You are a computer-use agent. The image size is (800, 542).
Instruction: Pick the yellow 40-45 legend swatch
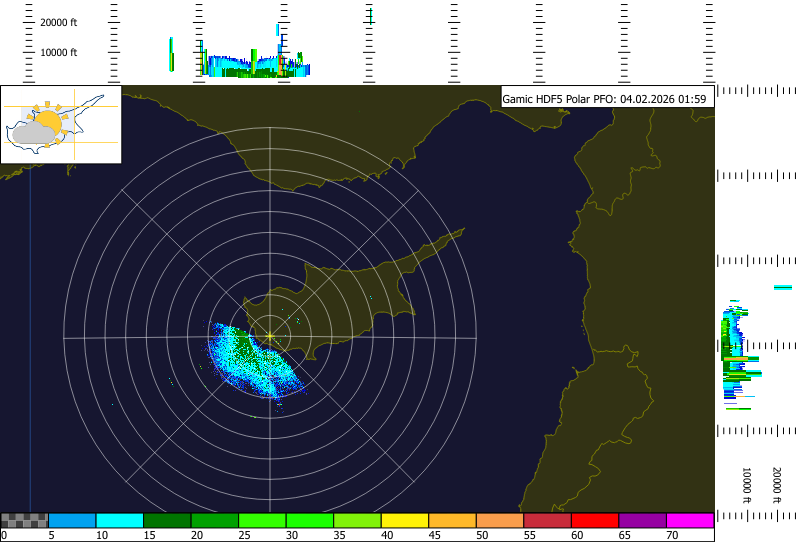coord(405,520)
